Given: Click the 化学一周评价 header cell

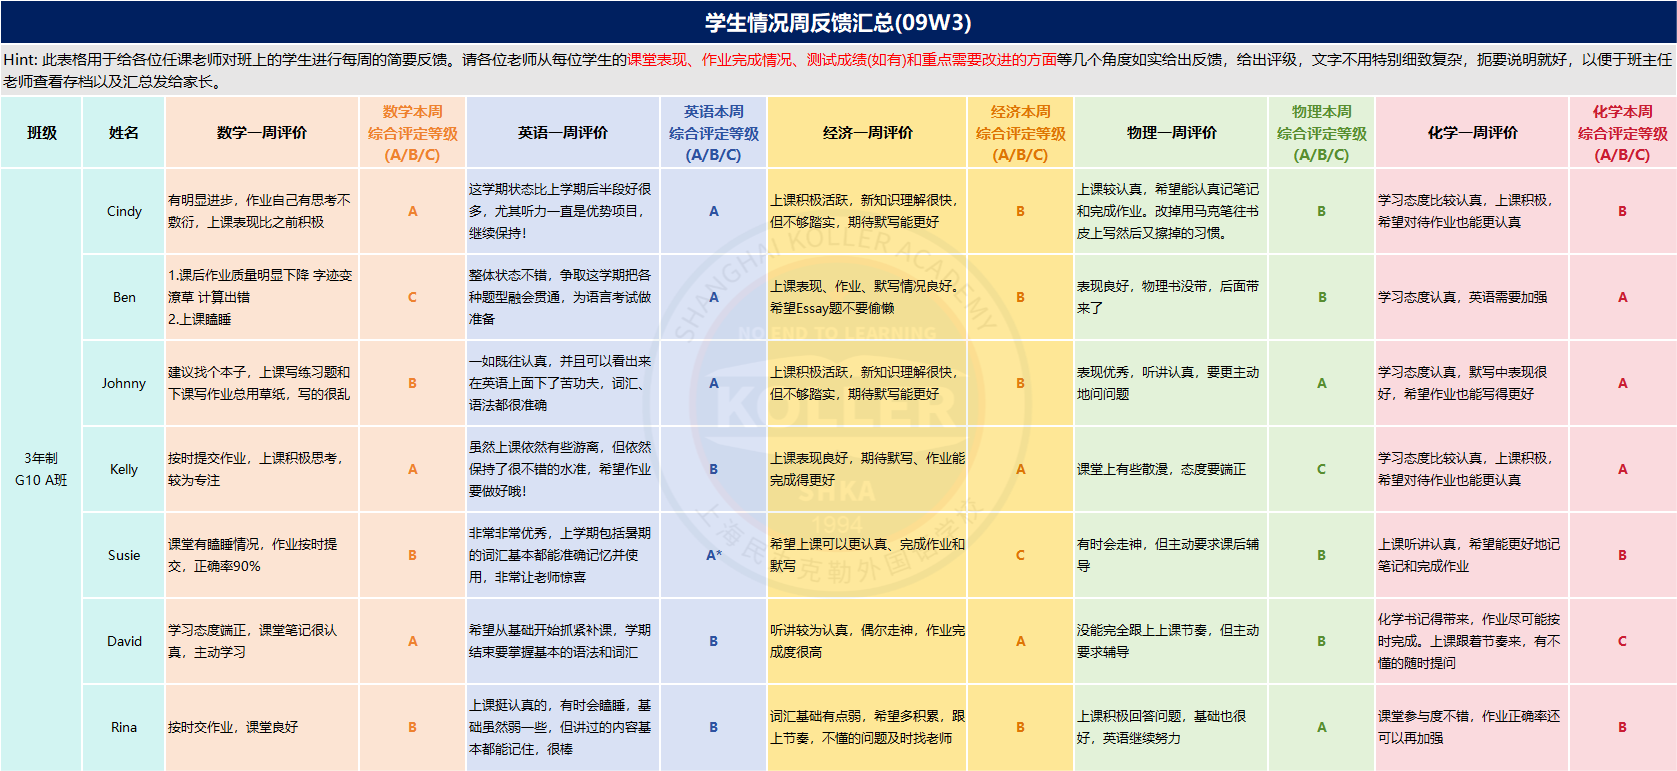Looking at the screenshot, I should (x=1472, y=133).
